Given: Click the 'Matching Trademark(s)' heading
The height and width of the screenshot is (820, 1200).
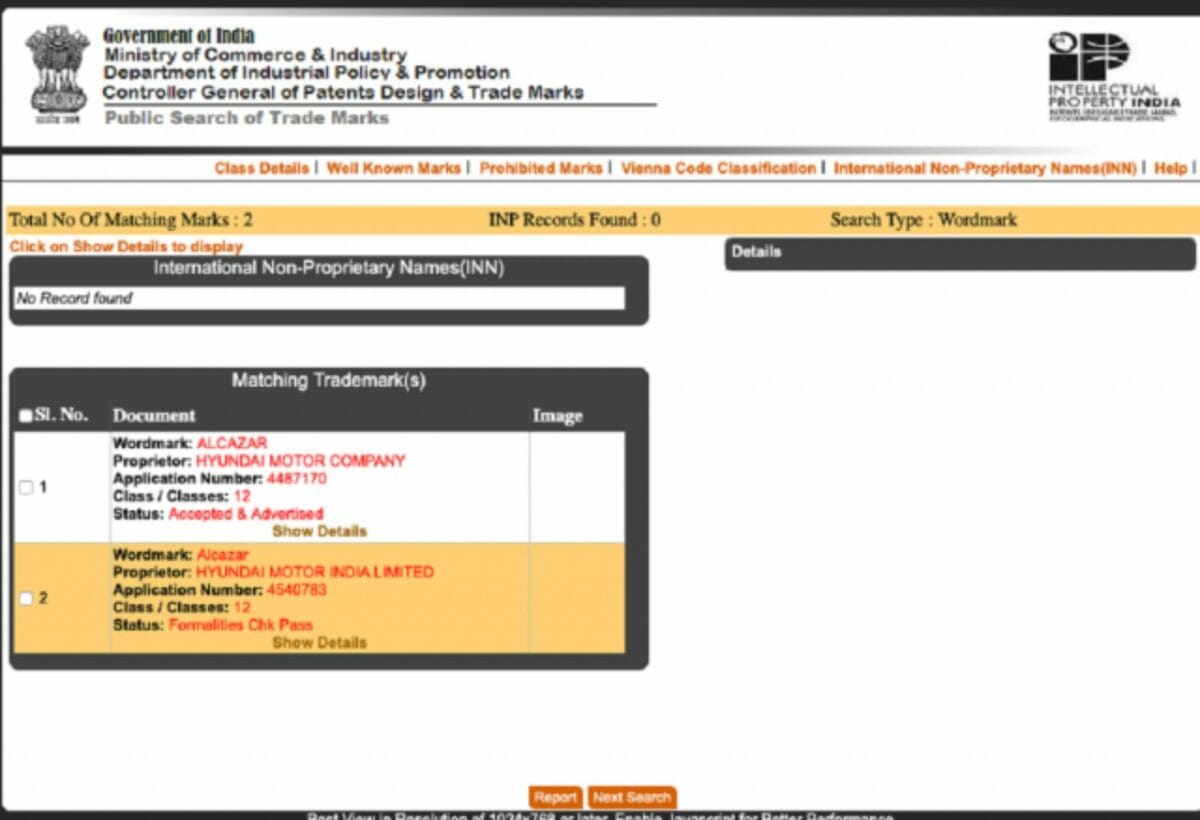Looking at the screenshot, I should coord(329,381).
